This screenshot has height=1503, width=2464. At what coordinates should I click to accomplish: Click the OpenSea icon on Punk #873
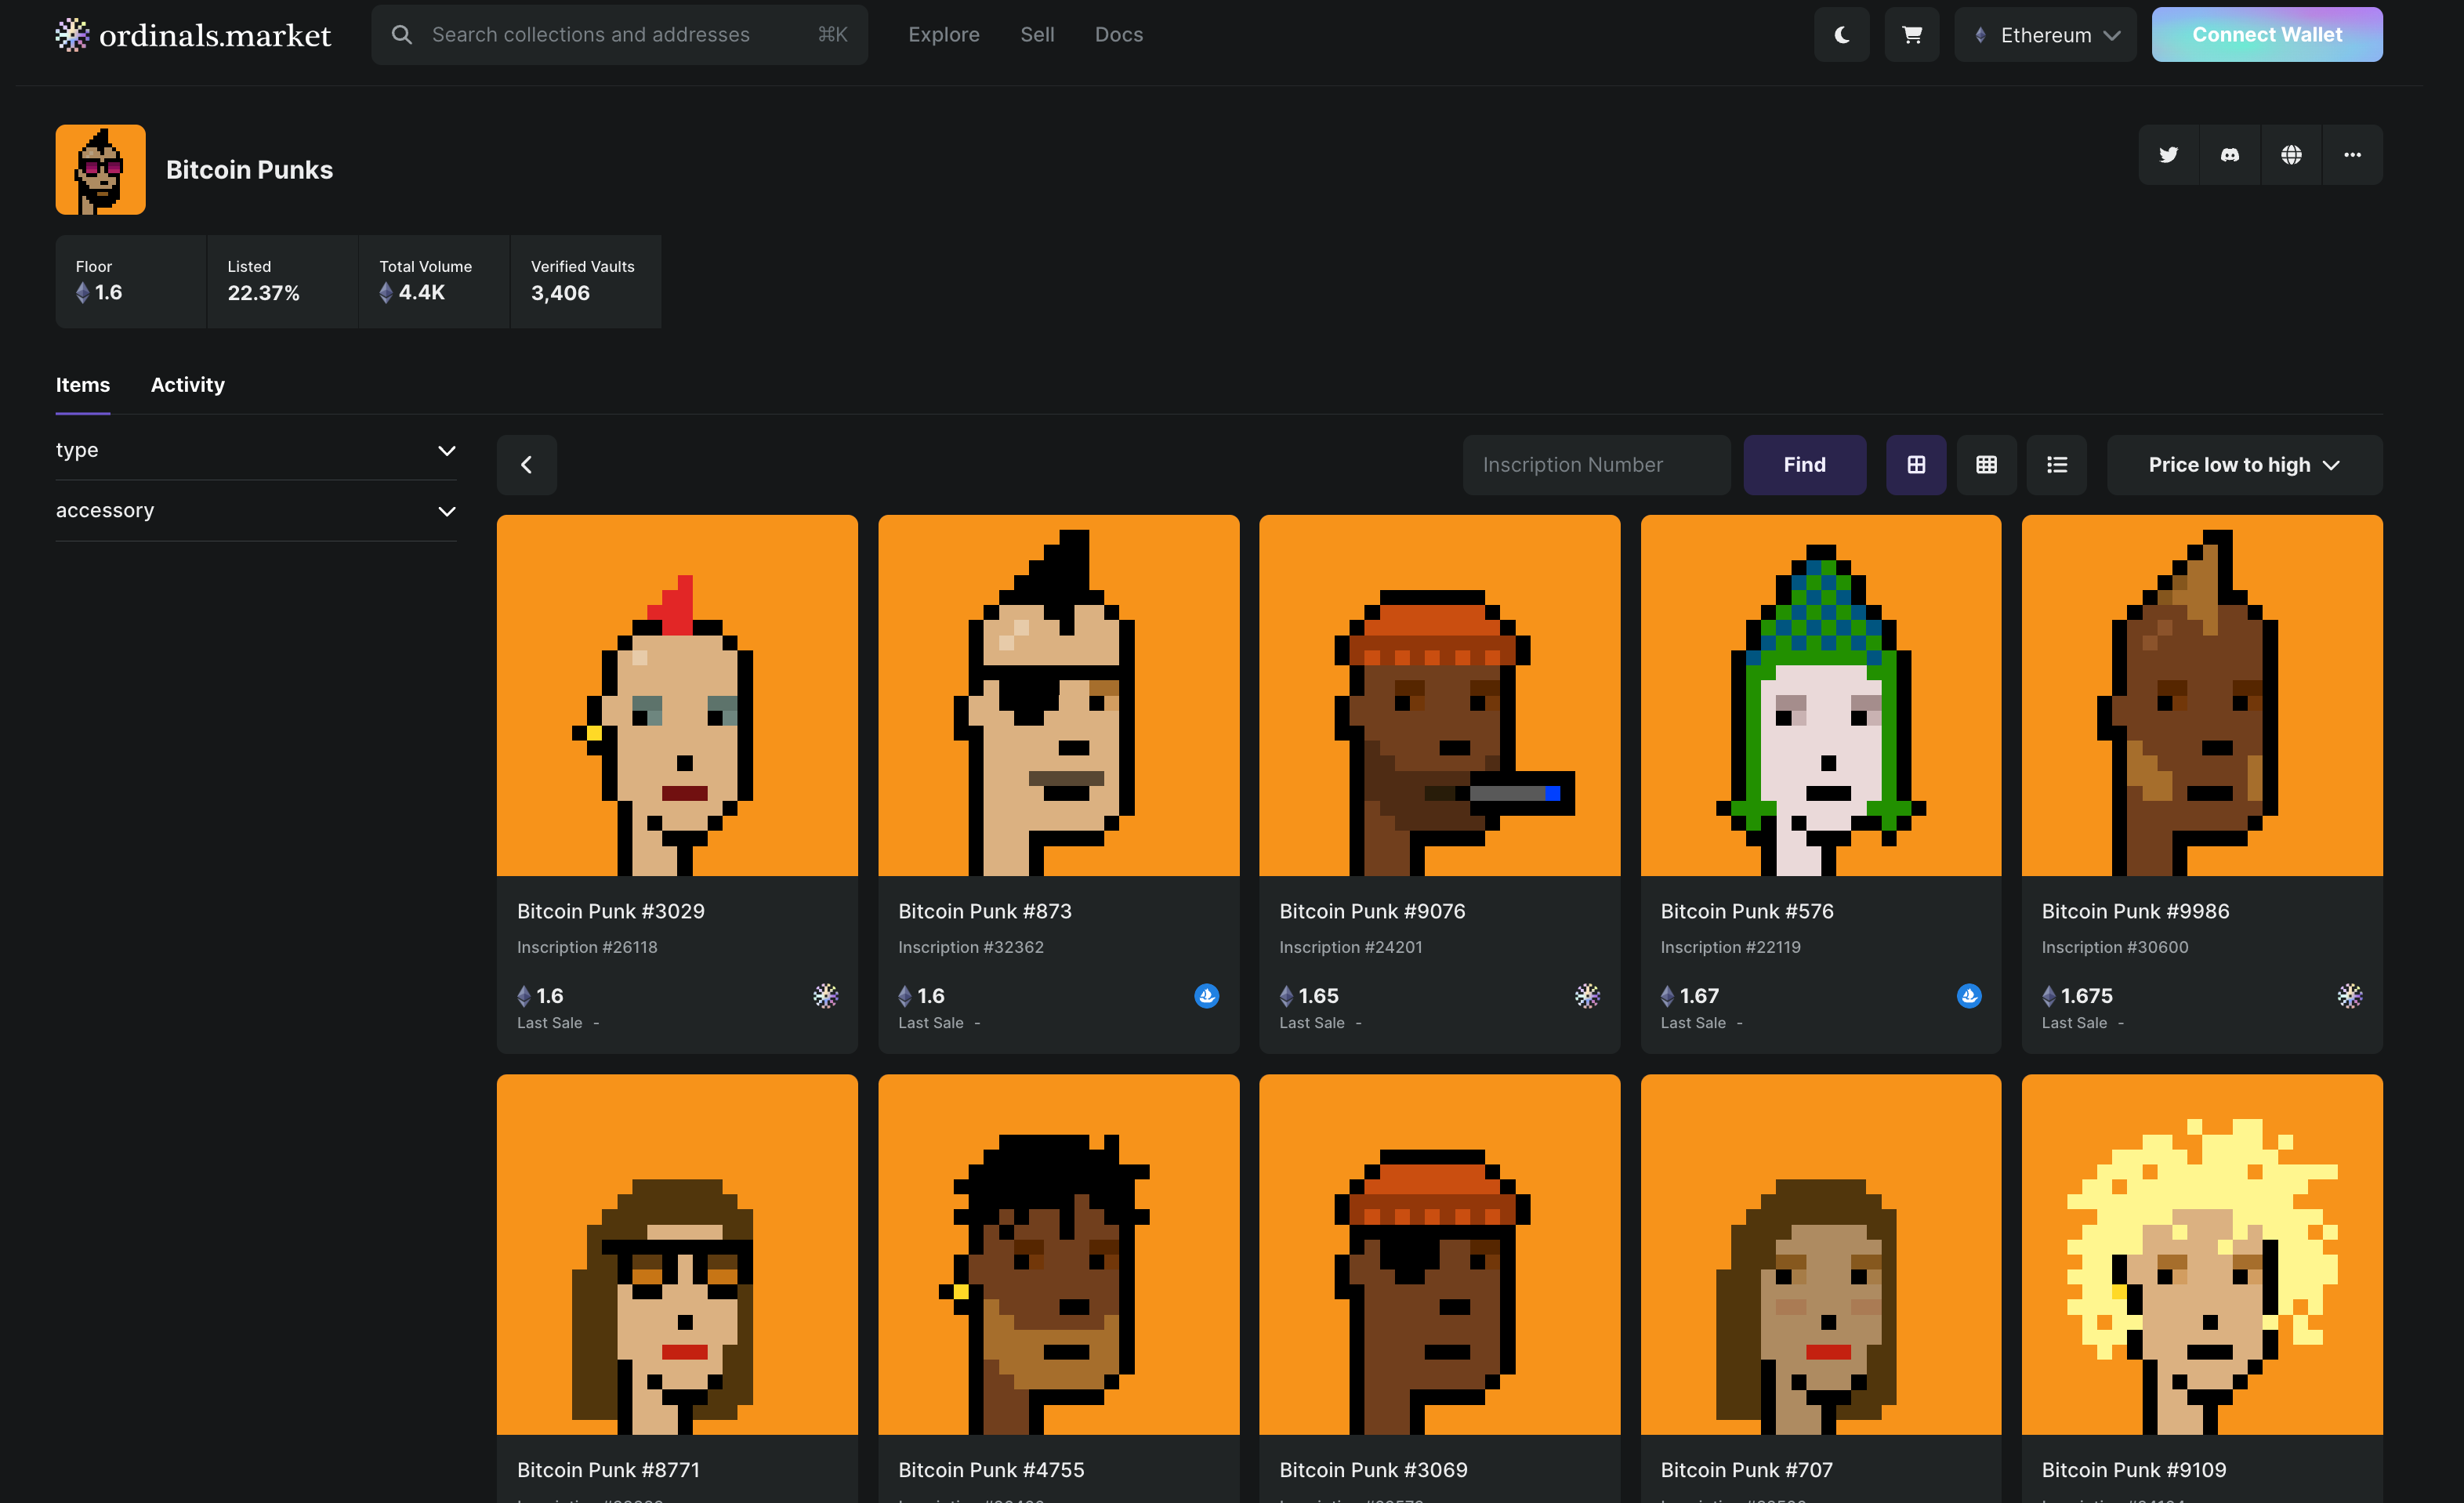point(1206,996)
